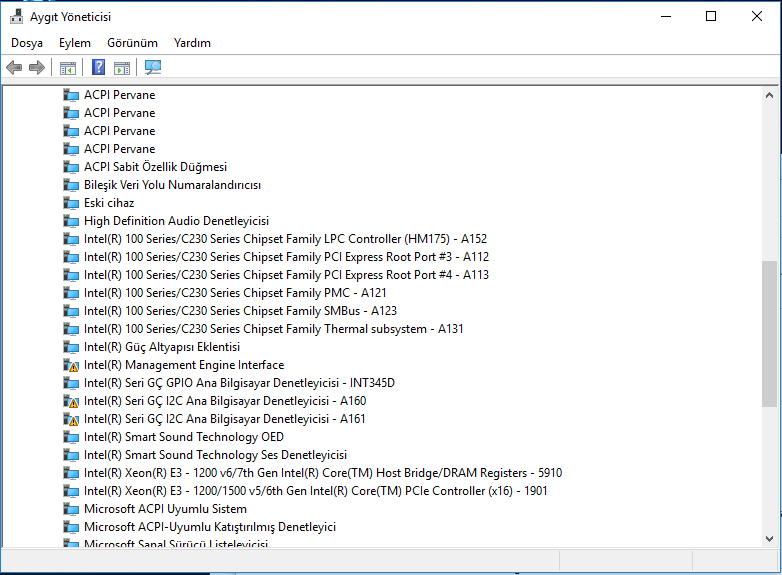The image size is (782, 575).
Task: Click the icon beside Intel(R) Güç Altyapısı Eklentisi
Action: point(71,347)
